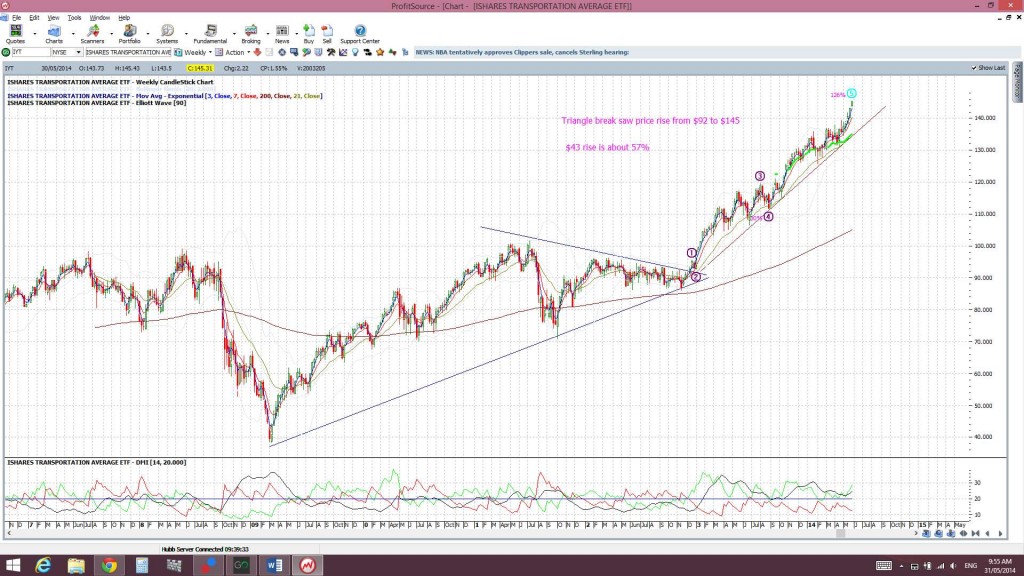Viewport: 1024px width, 576px height.
Task: Open the NYSE exchange dropdown
Action: pyautogui.click(x=78, y=52)
